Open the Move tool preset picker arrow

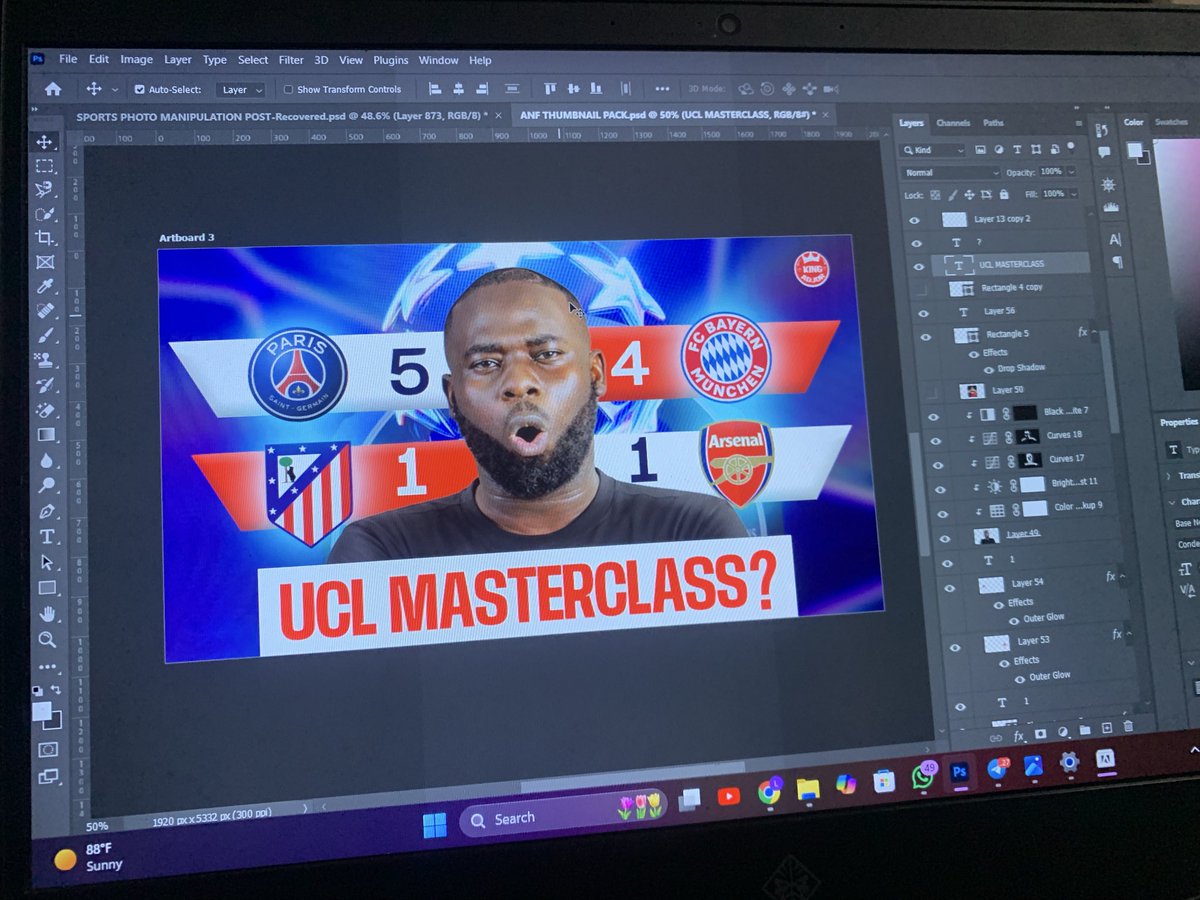pyautogui.click(x=116, y=89)
